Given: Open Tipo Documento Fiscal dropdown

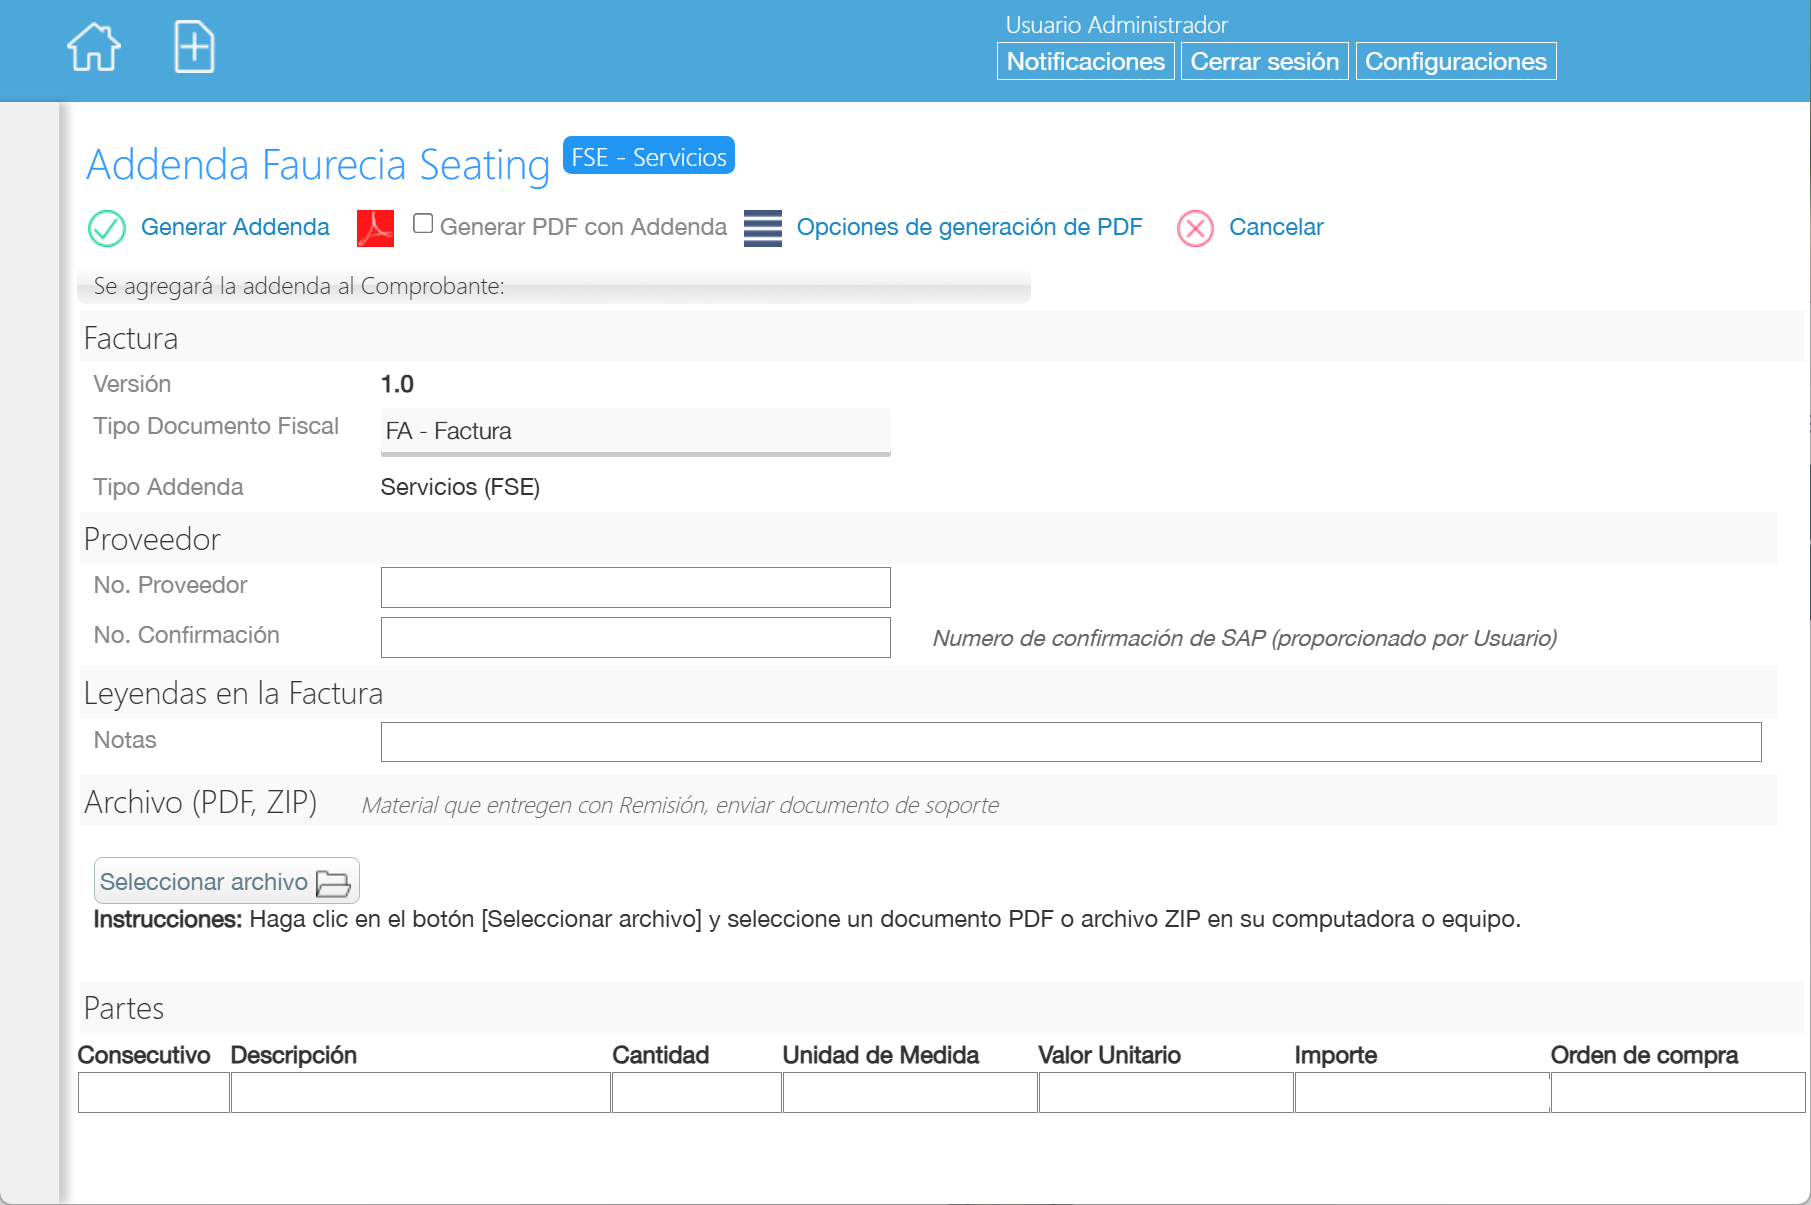Looking at the screenshot, I should (x=635, y=431).
